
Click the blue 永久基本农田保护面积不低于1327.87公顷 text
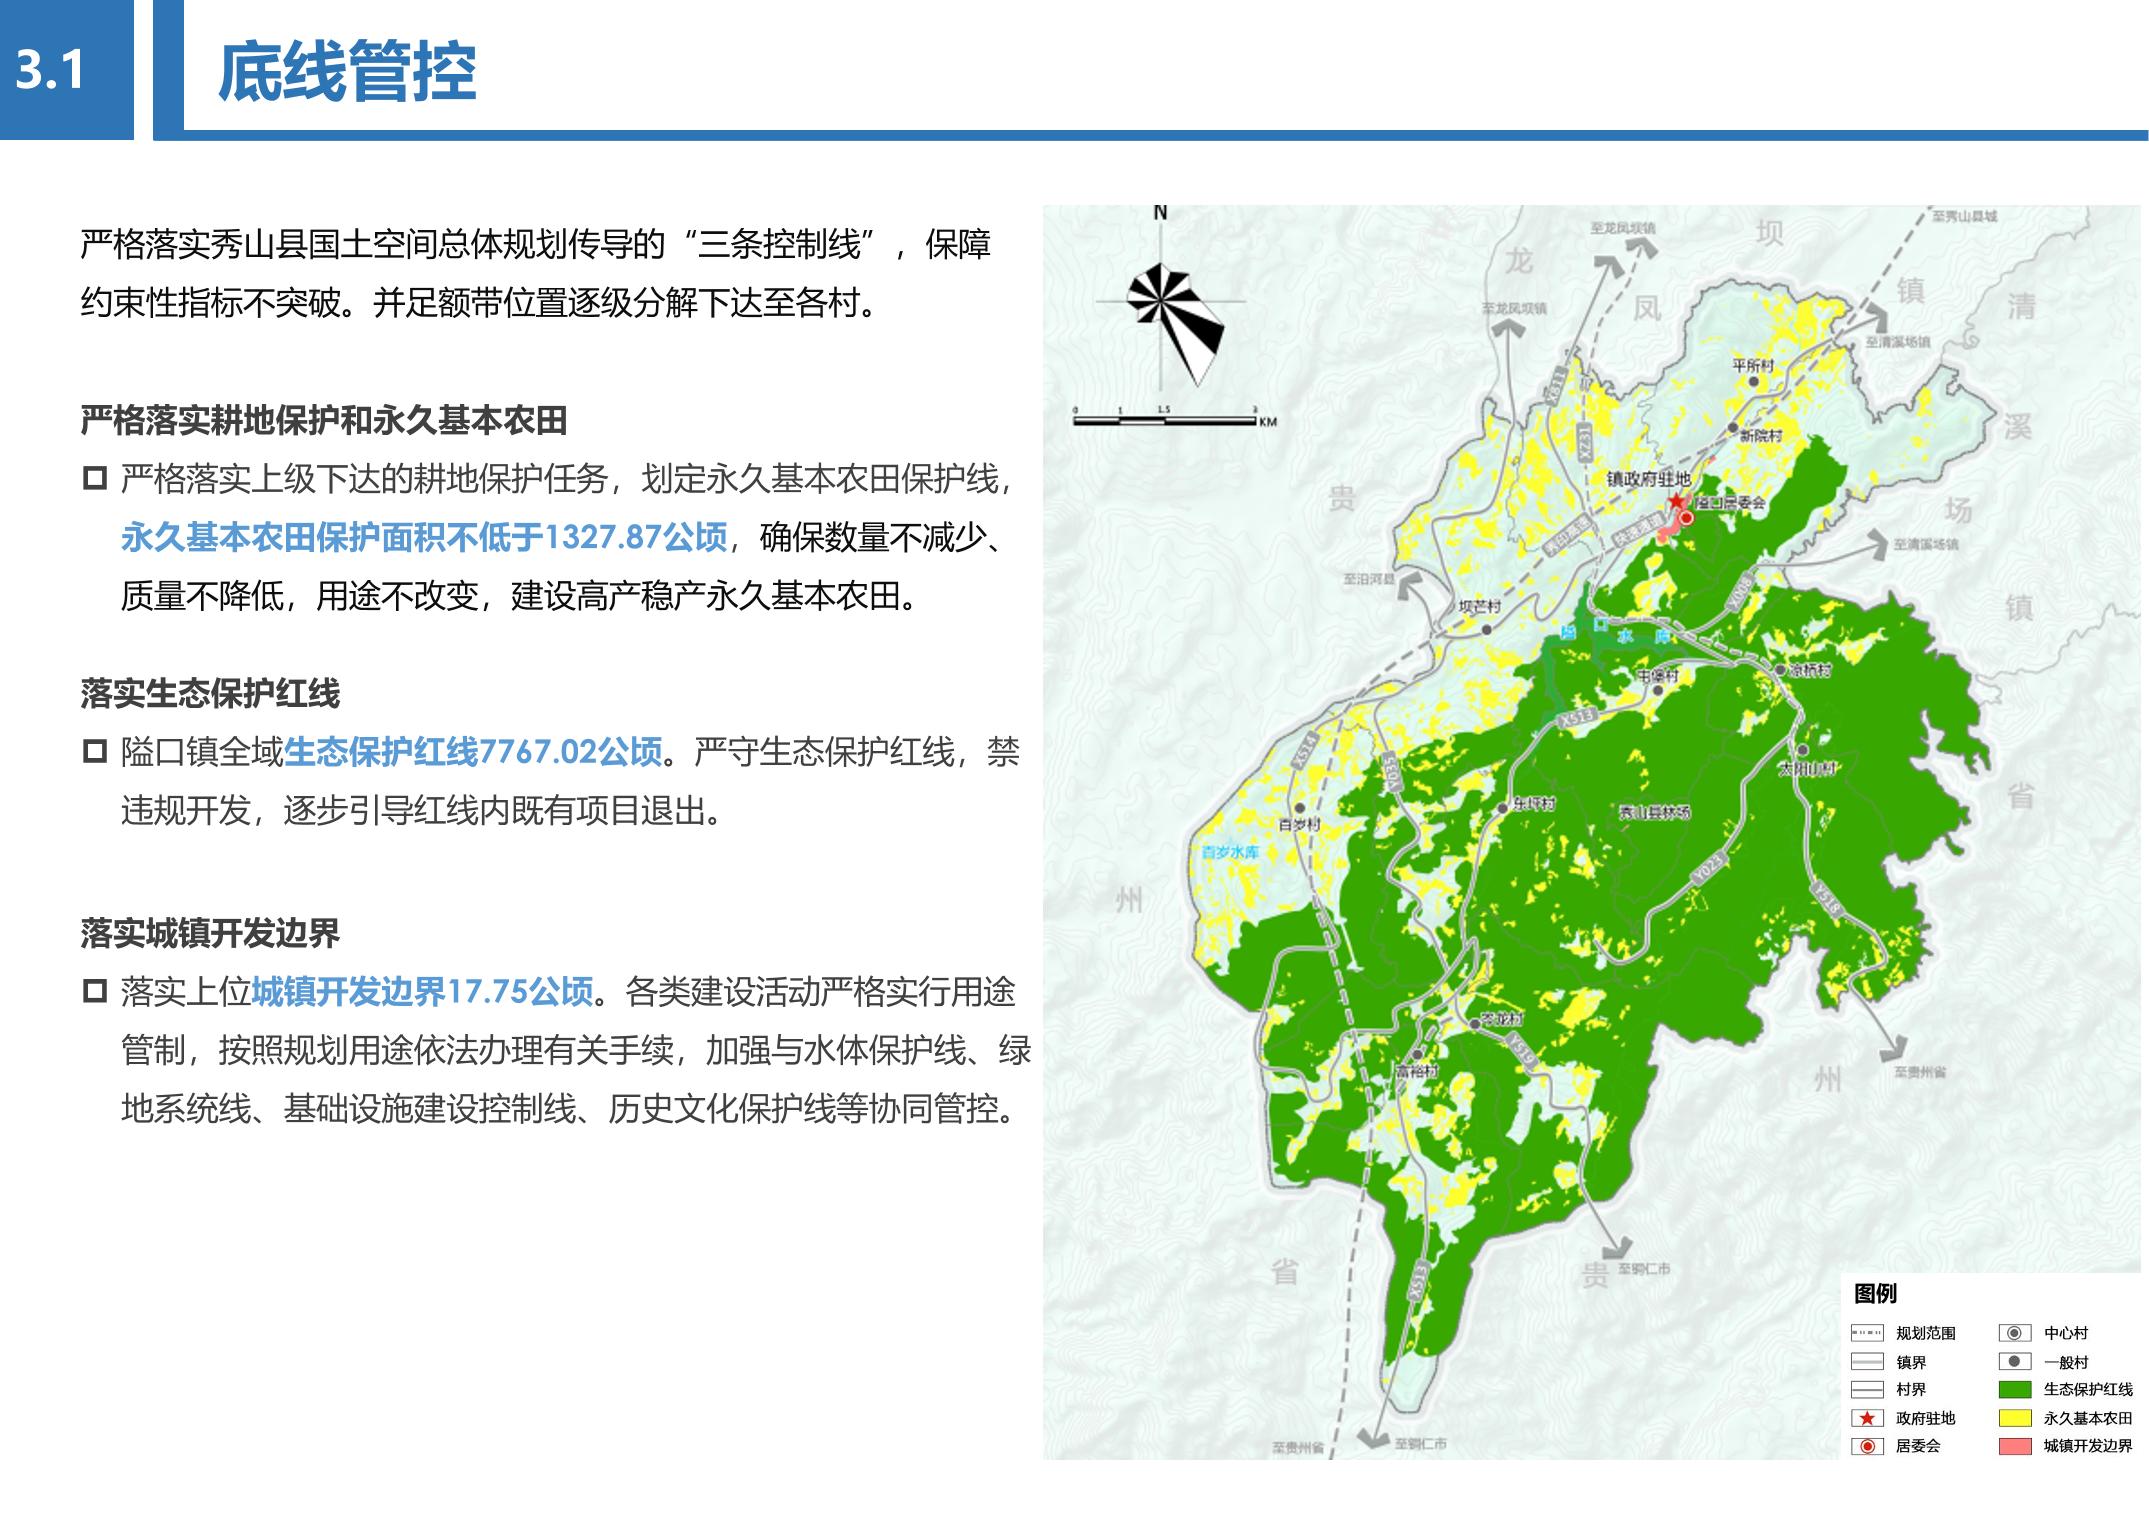click(424, 537)
